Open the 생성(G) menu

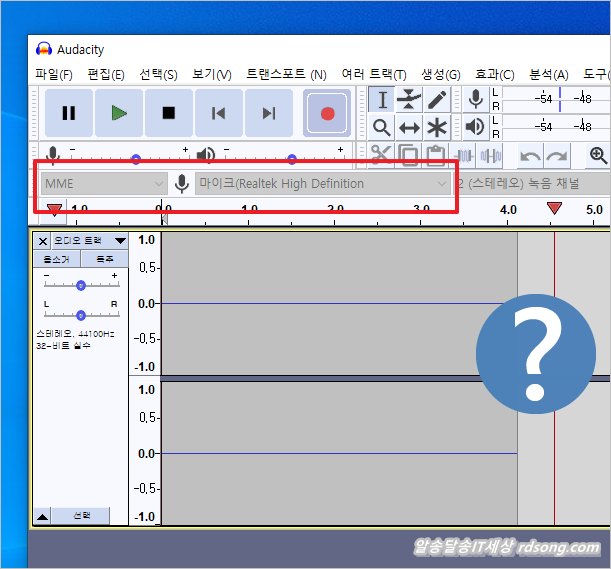click(441, 74)
